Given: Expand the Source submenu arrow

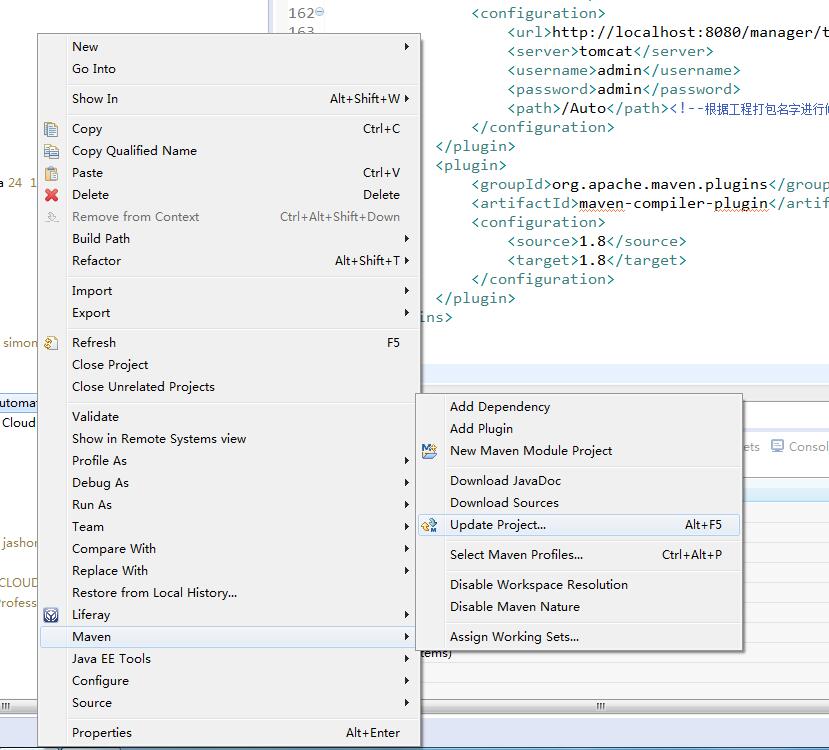Looking at the screenshot, I should click(407, 702).
